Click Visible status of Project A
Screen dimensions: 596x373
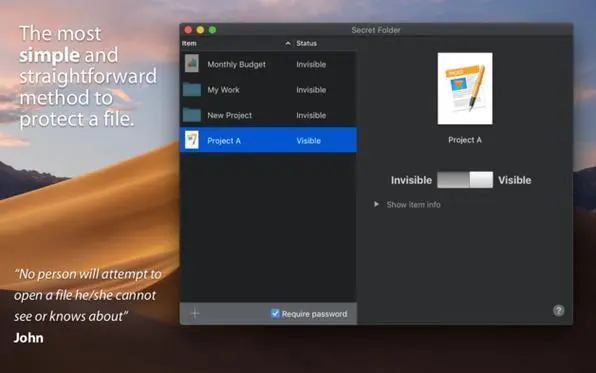coord(308,141)
